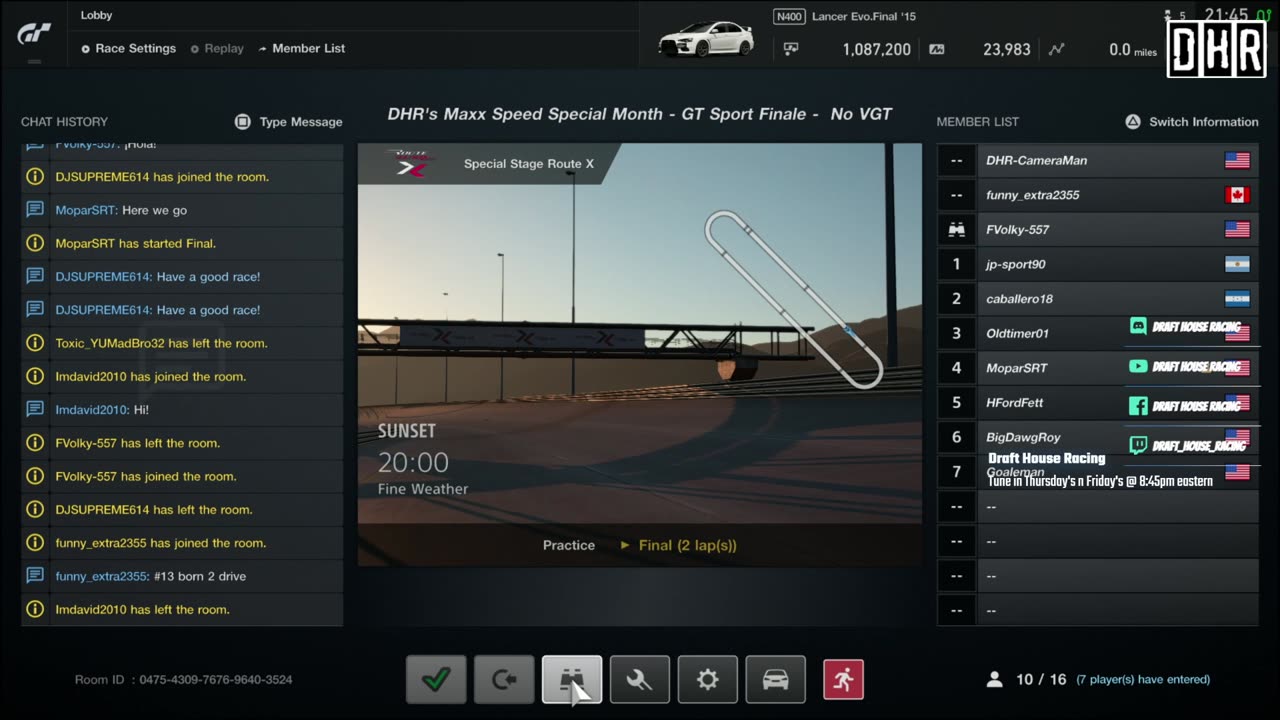1280x720 pixels.
Task: Click the Special Stage Route X track preview
Action: pos(640,354)
